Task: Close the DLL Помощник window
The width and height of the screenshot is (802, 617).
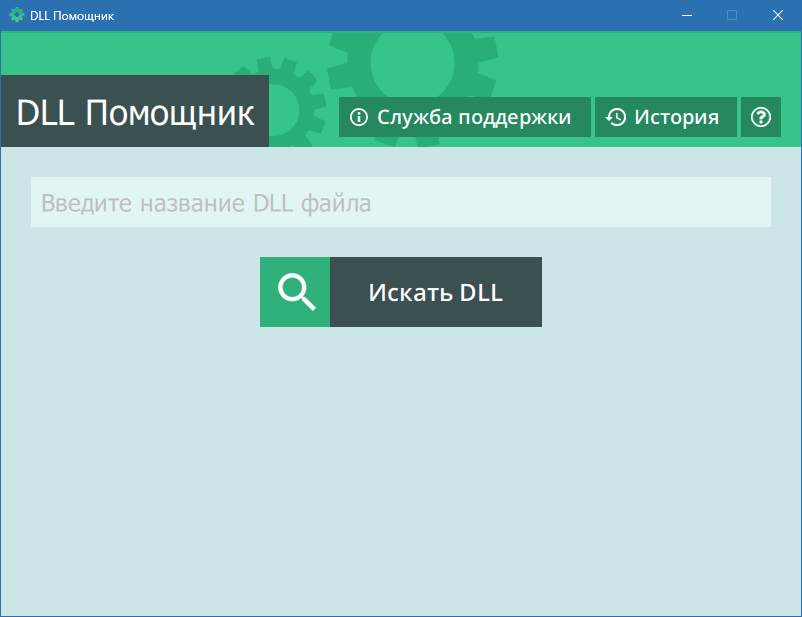Action: (777, 15)
